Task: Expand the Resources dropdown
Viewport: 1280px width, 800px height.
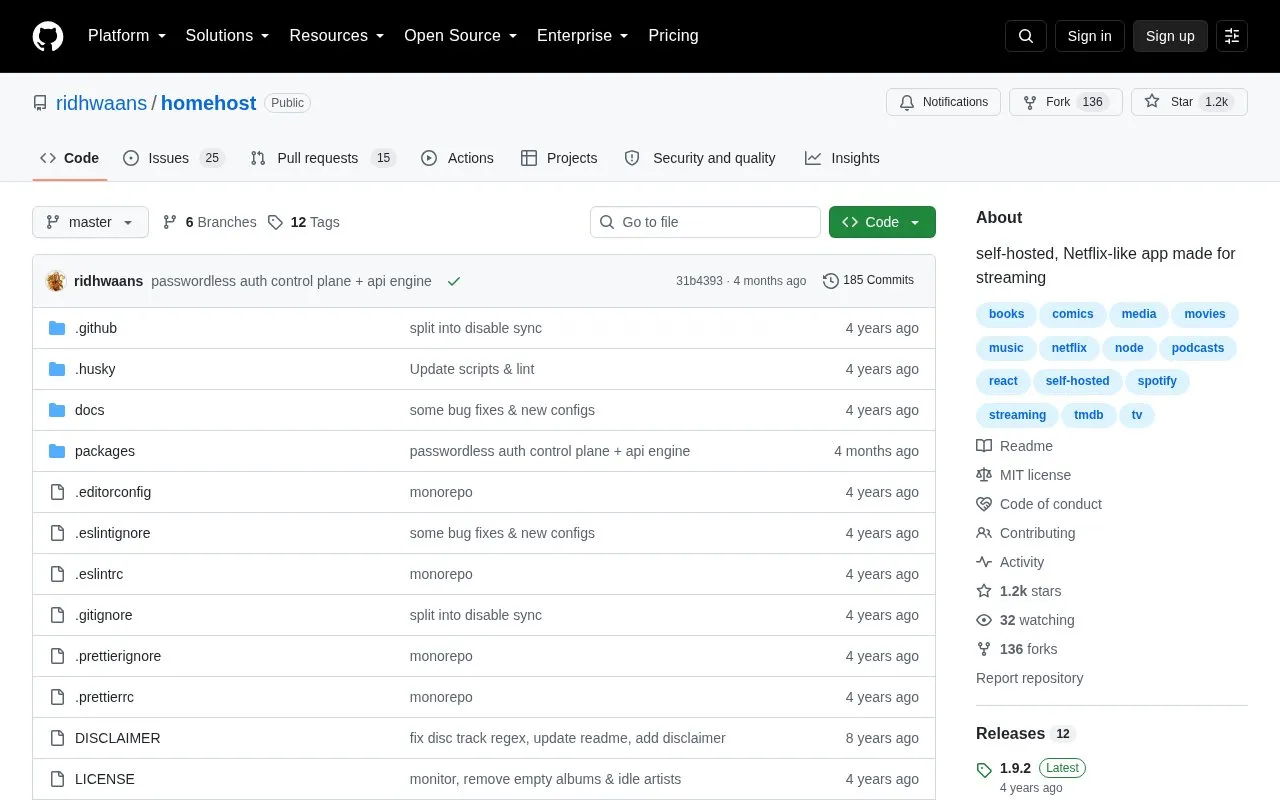Action: 336,36
